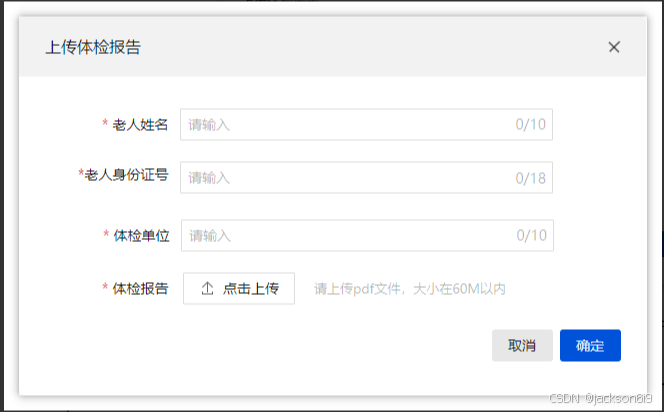Click the 体检单位 label
Viewport: 664px width, 412px height.
(141, 235)
